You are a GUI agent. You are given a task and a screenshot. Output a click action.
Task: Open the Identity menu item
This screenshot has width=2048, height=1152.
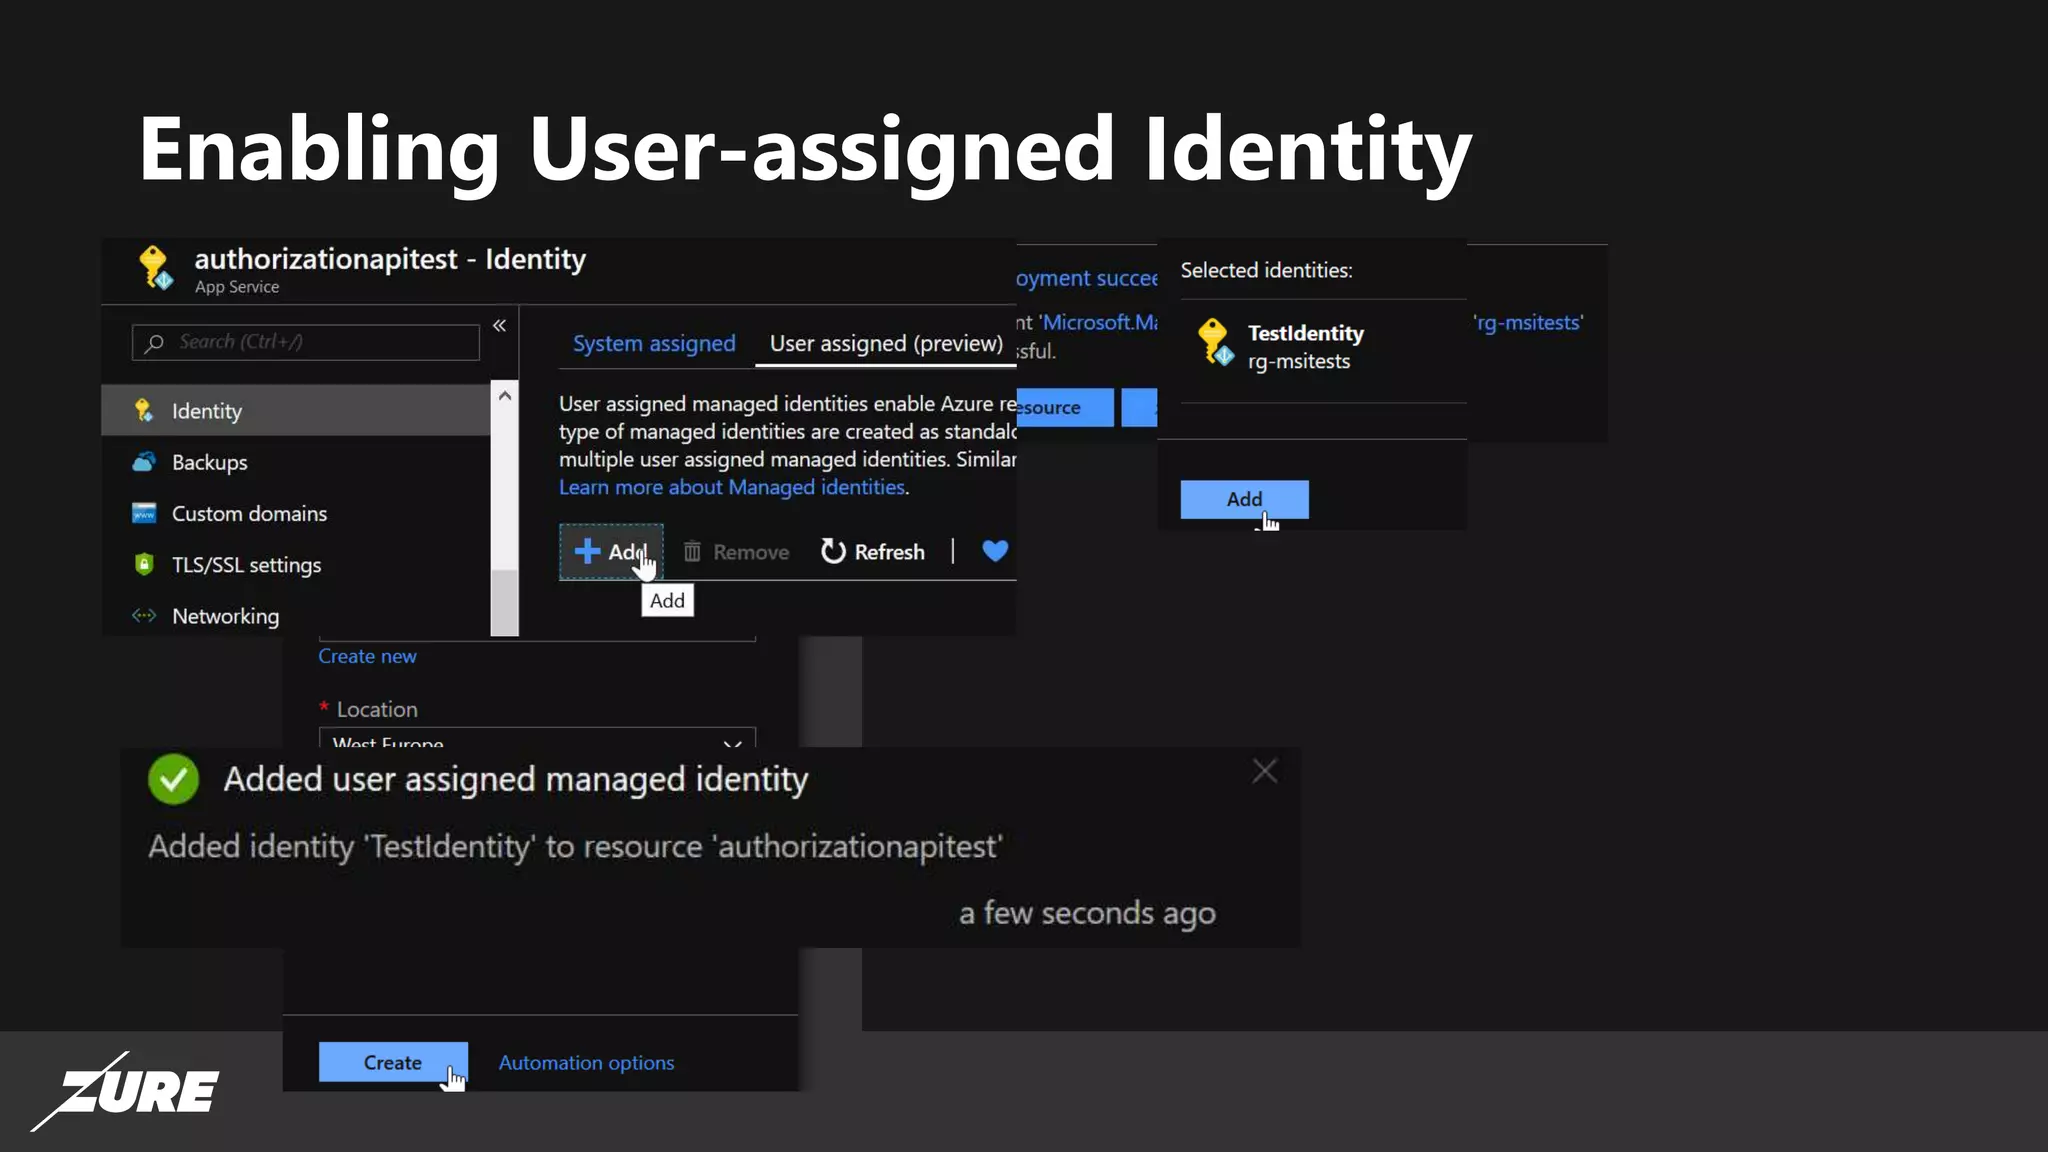click(296, 410)
